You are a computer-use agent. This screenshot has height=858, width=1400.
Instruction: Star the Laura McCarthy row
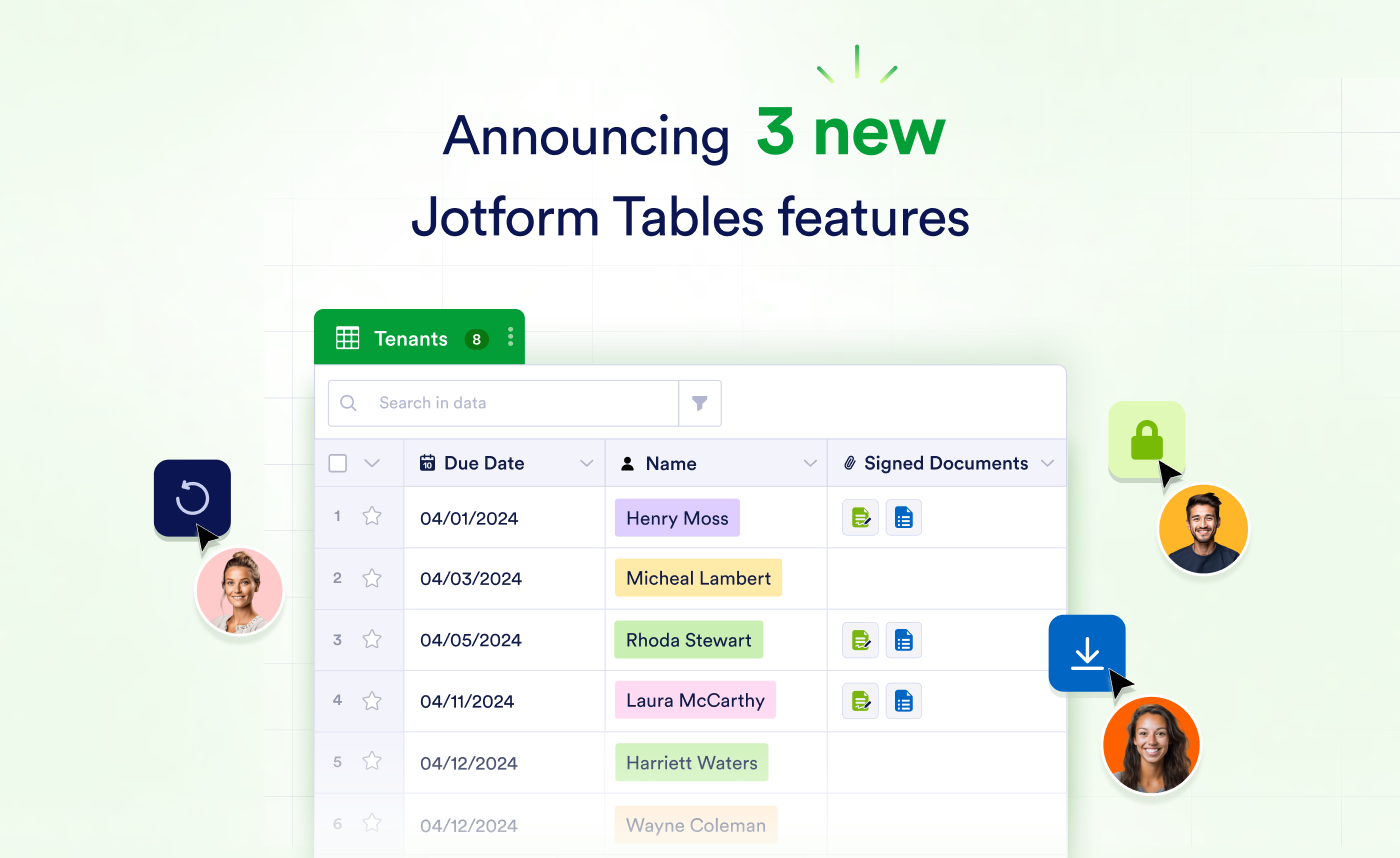372,701
